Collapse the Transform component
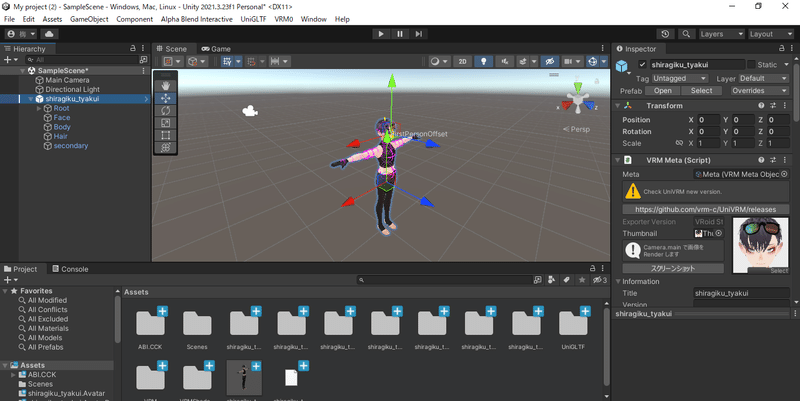Screen dimensions: 800x401 point(617,106)
